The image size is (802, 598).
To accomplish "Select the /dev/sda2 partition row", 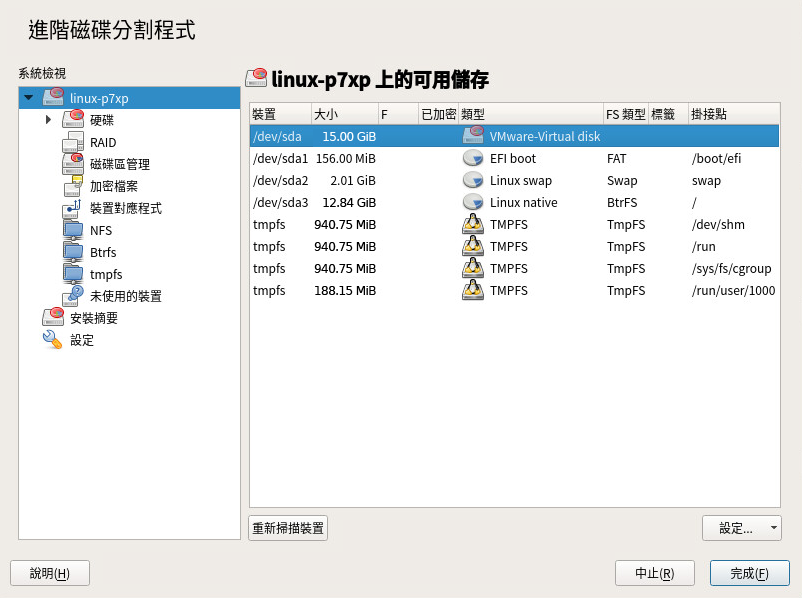I will pos(515,180).
